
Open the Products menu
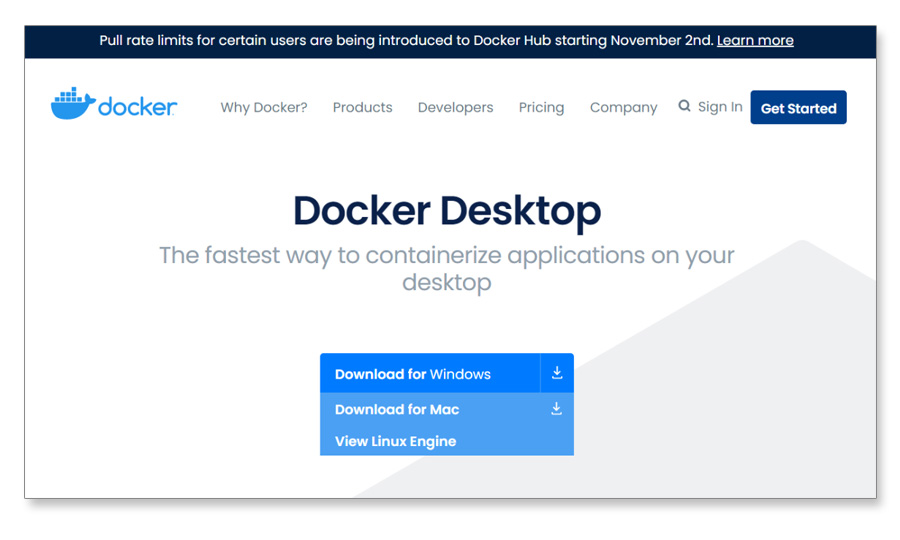pyautogui.click(x=363, y=107)
